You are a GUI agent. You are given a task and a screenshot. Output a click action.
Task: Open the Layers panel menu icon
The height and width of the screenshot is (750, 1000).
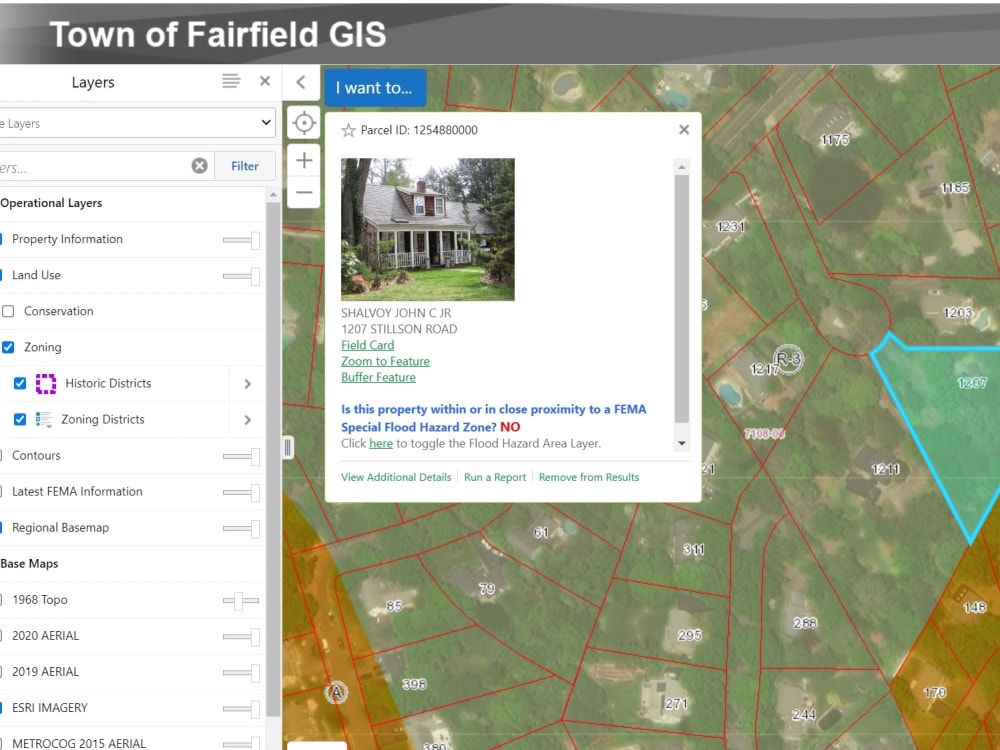(x=231, y=81)
